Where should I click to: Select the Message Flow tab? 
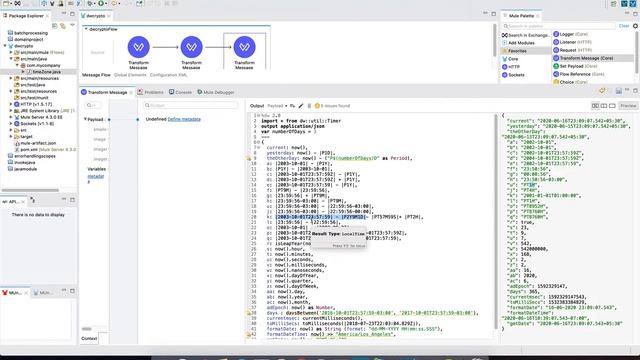pos(96,75)
